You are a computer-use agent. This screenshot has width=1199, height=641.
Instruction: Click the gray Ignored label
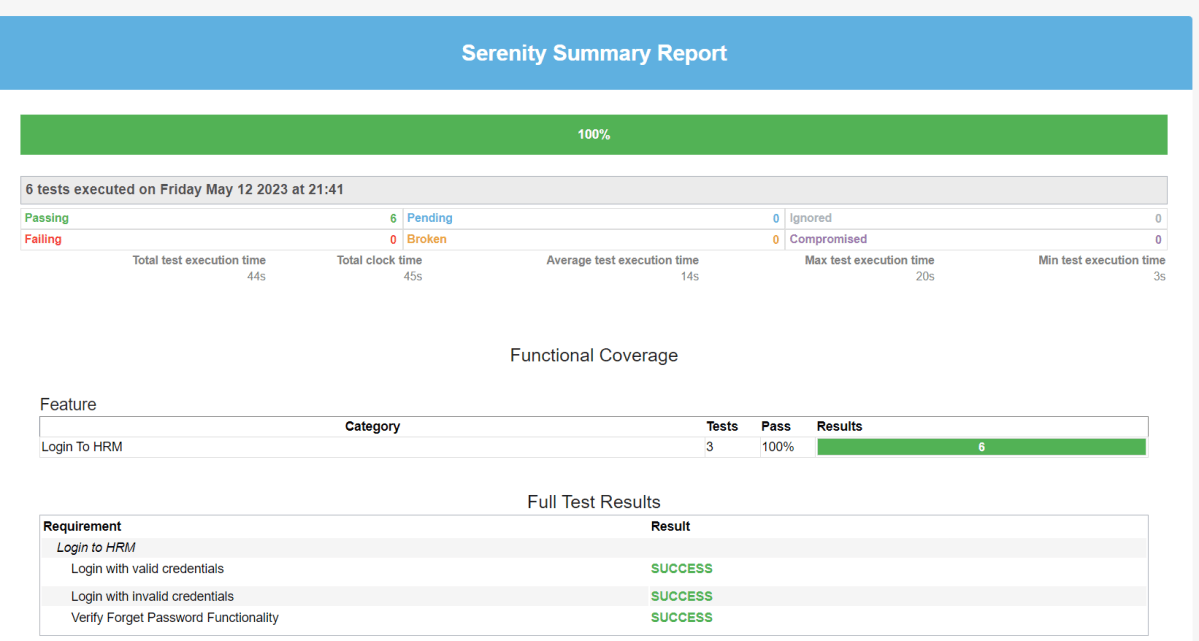[x=810, y=218]
